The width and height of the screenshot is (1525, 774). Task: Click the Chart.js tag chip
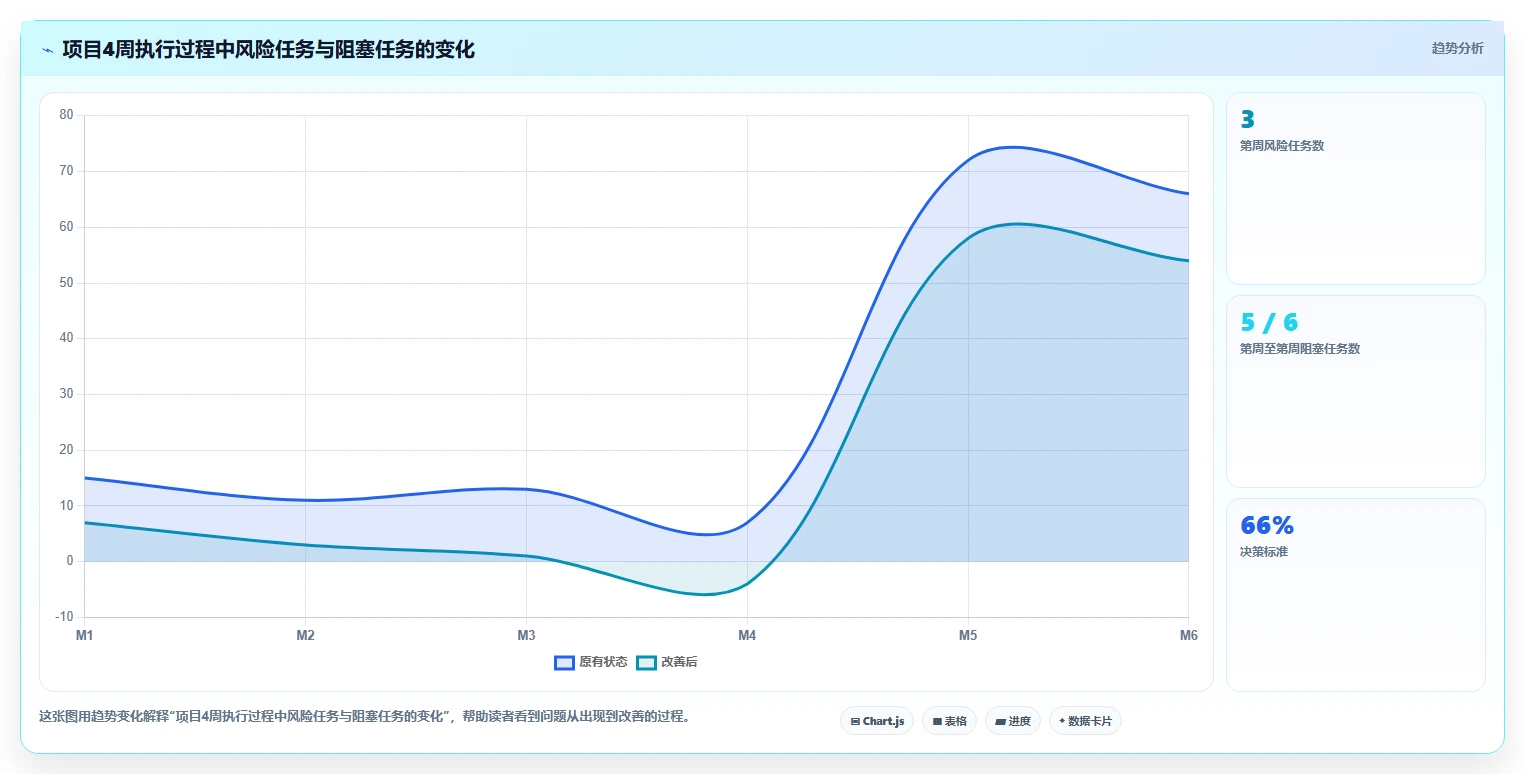coord(877,721)
